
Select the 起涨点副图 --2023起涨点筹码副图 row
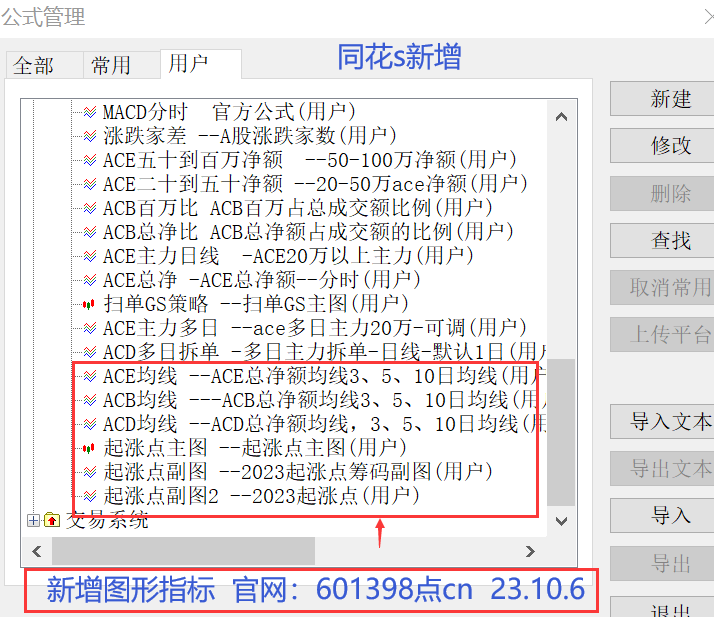(298, 472)
